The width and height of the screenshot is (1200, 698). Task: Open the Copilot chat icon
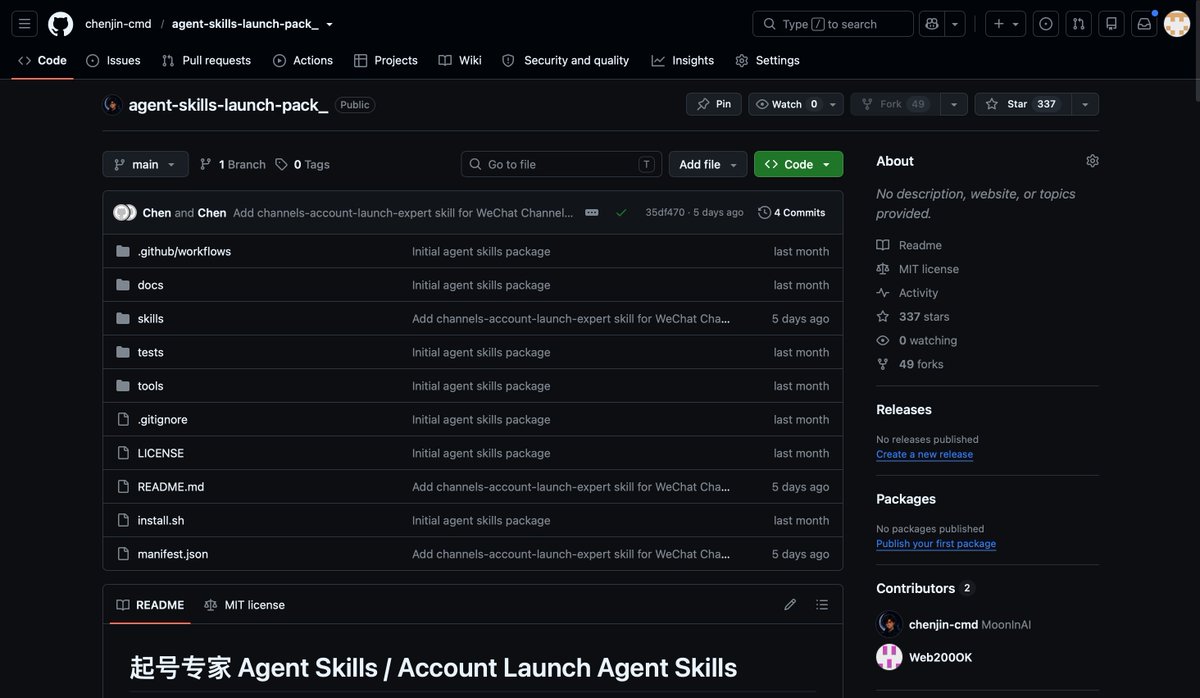point(932,24)
